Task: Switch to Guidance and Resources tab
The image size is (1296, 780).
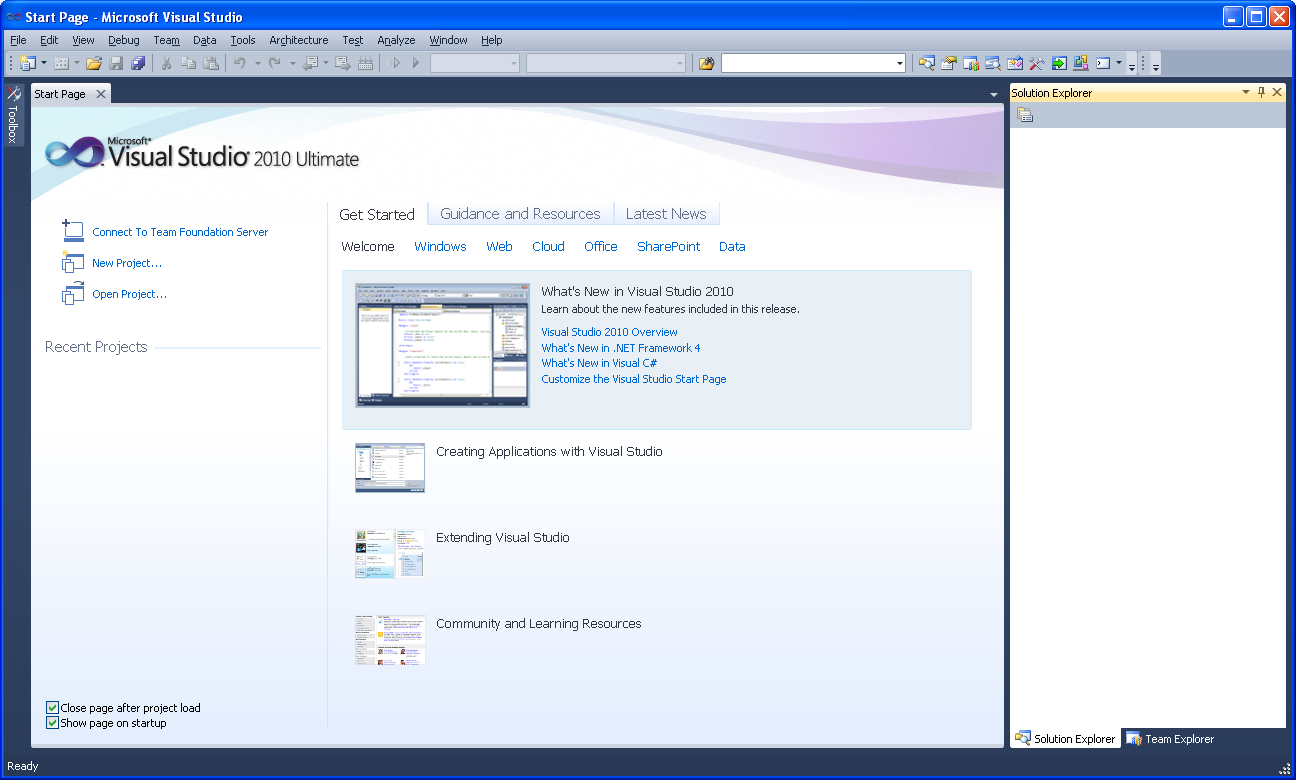Action: [x=520, y=214]
